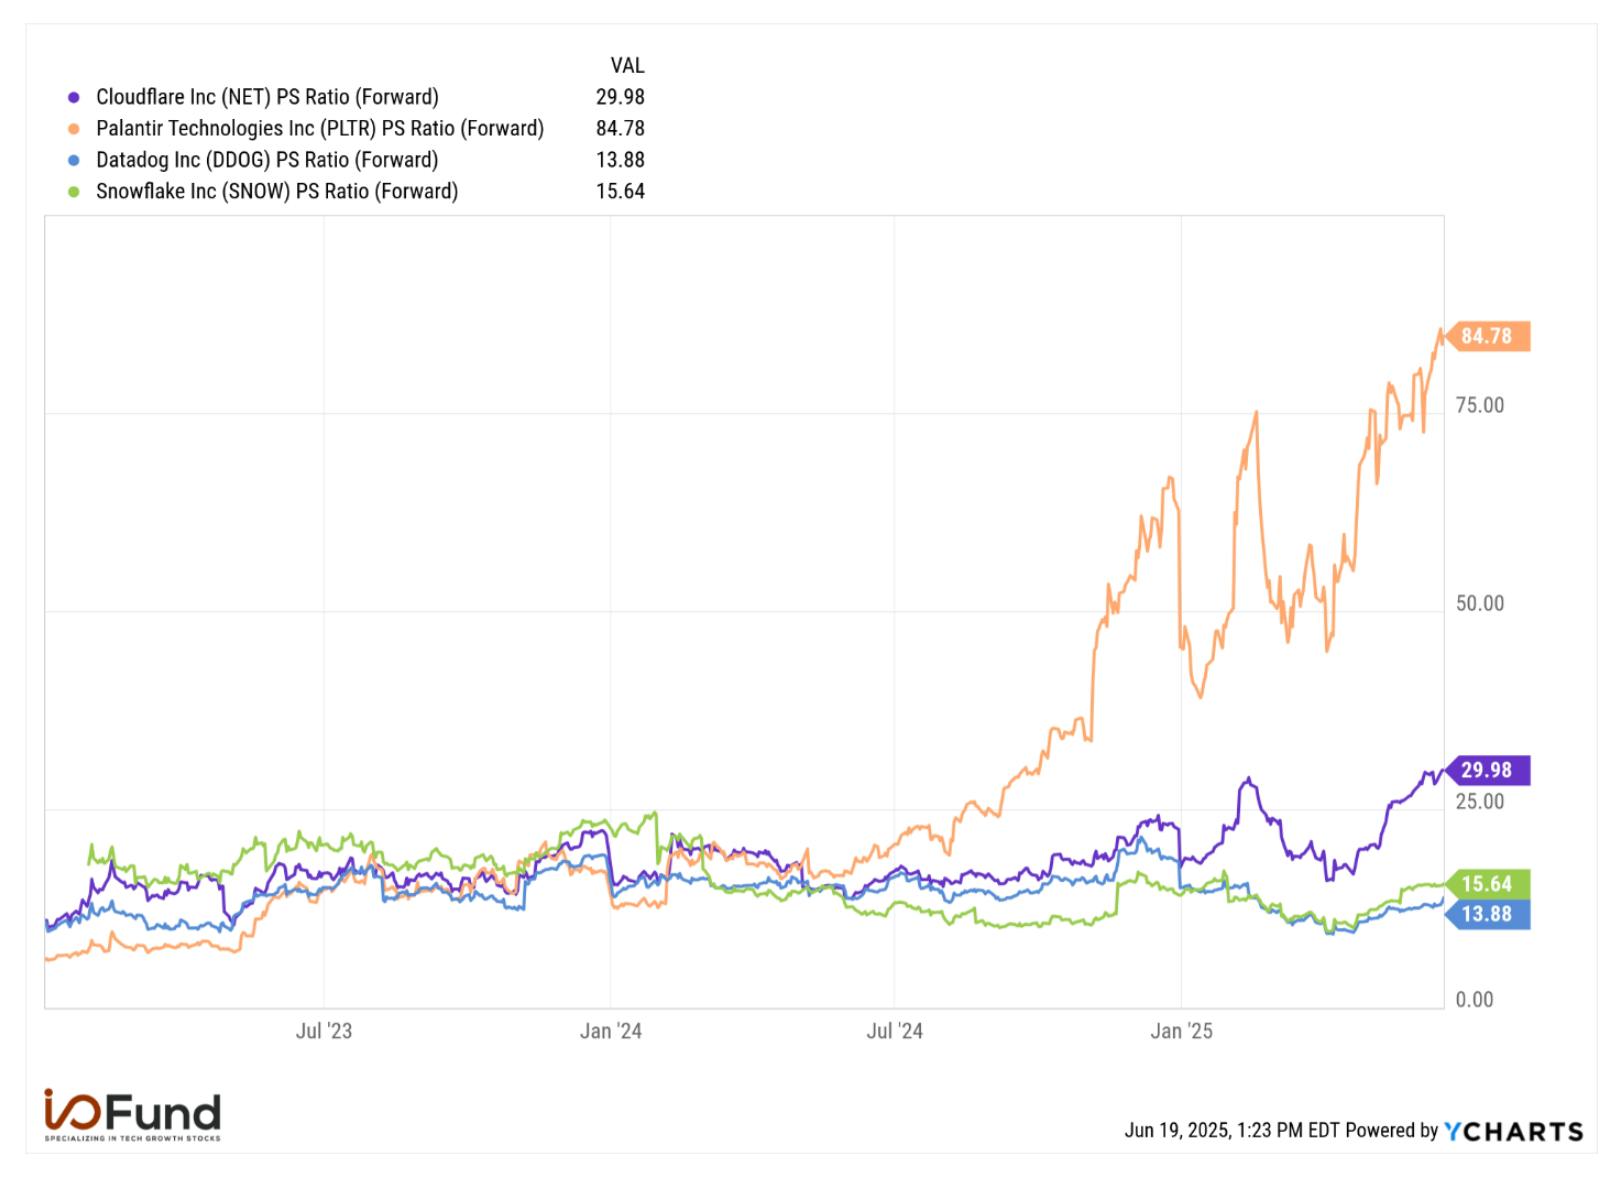Select Datadog Inc (DDOG) legend label
This screenshot has width=1622, height=1182.
(267, 160)
